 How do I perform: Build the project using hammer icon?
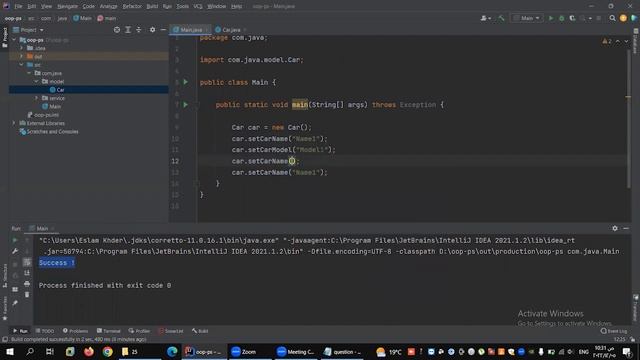click(x=502, y=18)
